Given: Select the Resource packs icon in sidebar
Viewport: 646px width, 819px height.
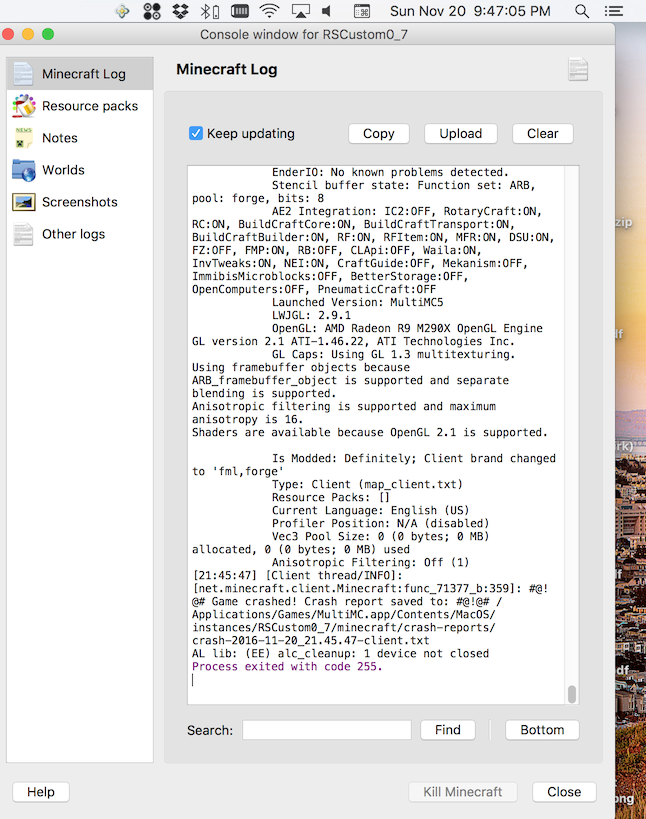Looking at the screenshot, I should 24,106.
